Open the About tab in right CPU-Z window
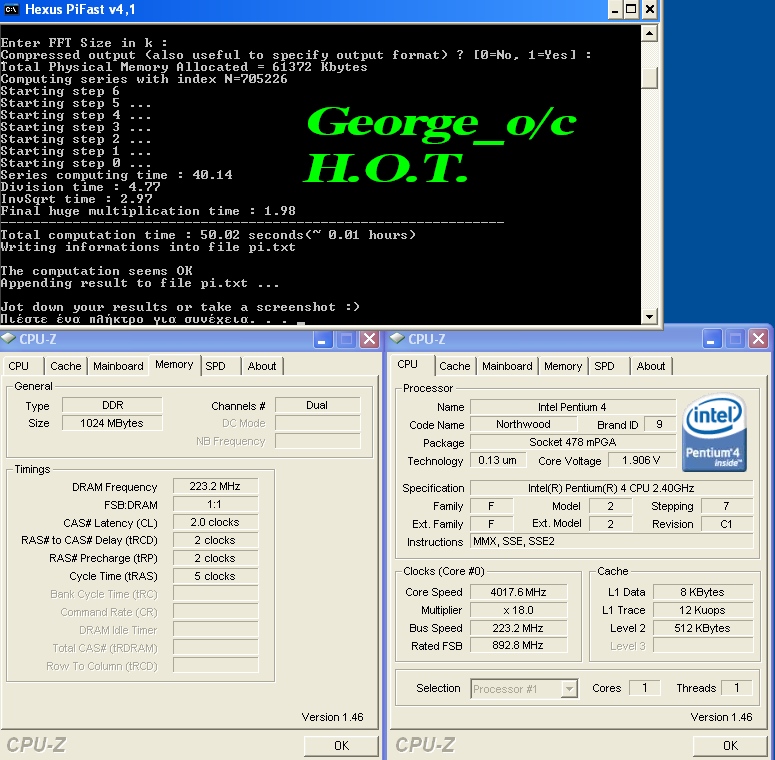 pos(651,366)
